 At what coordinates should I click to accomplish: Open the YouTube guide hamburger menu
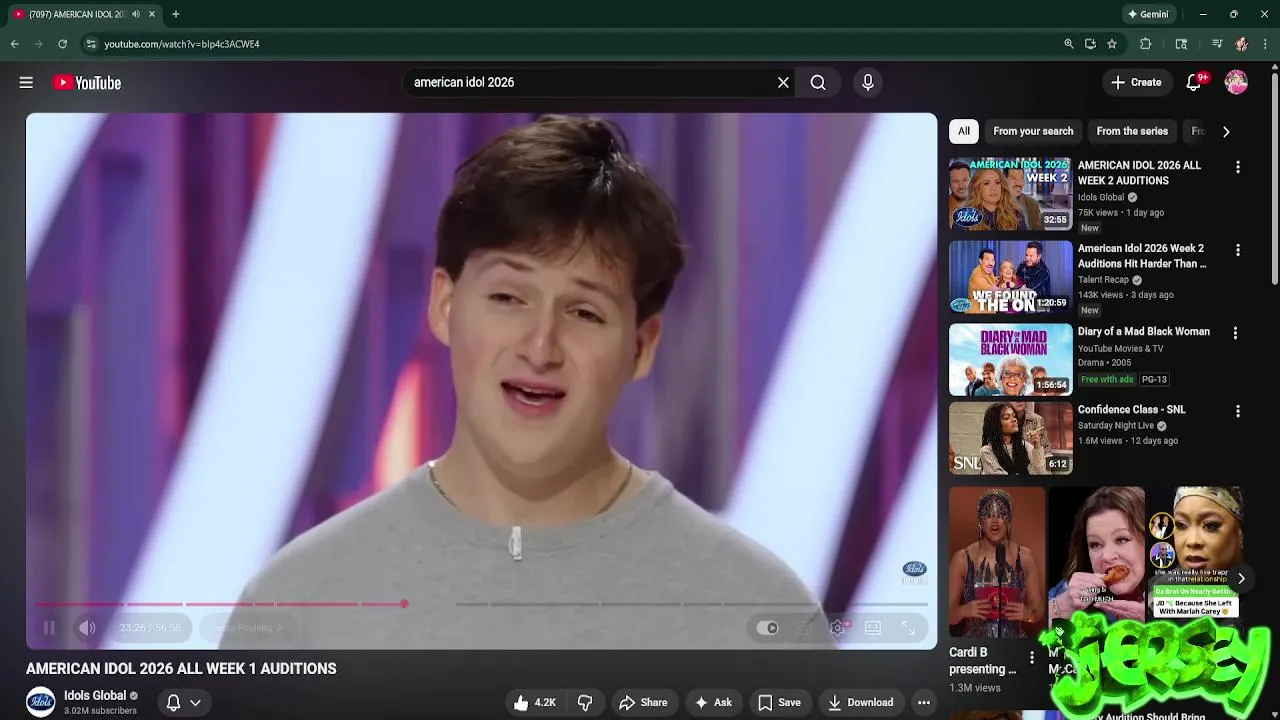[x=26, y=83]
